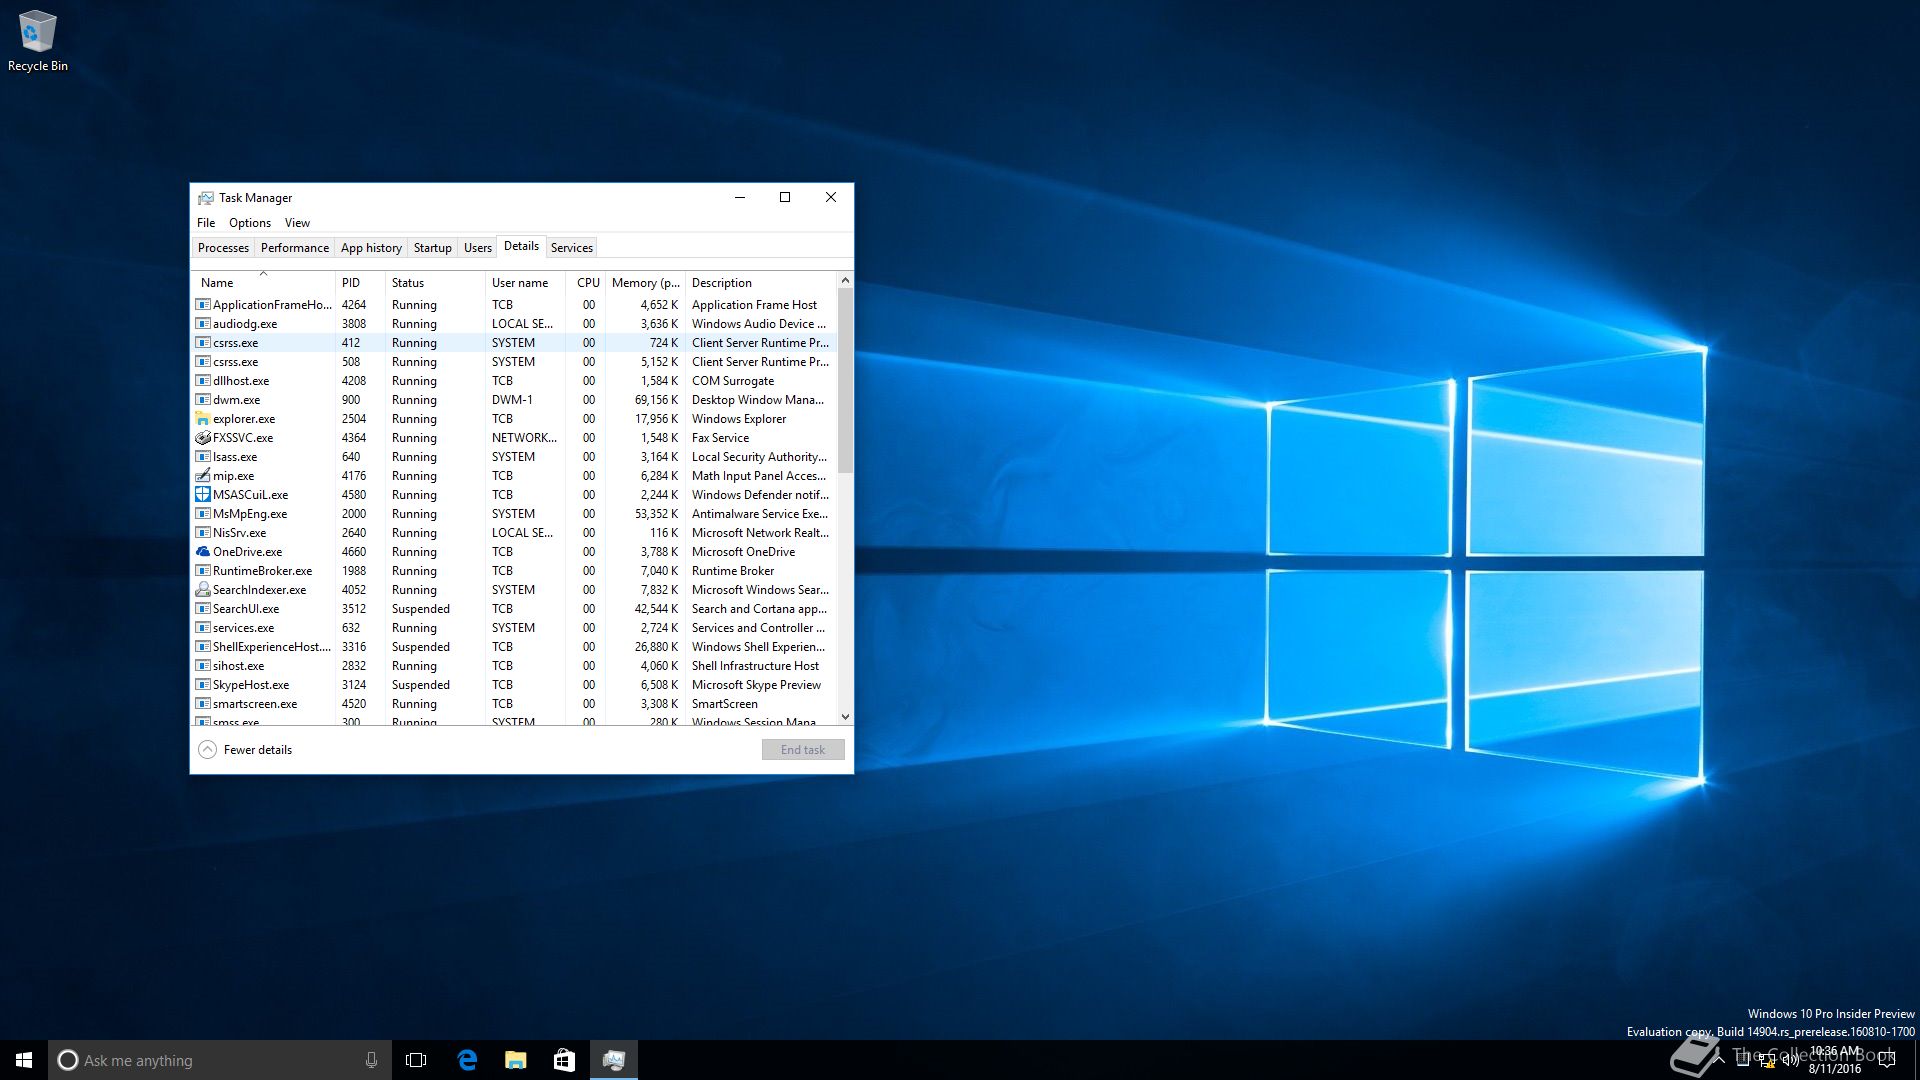Select the dllhost.exe process row
The width and height of the screenshot is (1920, 1080).
pyautogui.click(x=514, y=381)
